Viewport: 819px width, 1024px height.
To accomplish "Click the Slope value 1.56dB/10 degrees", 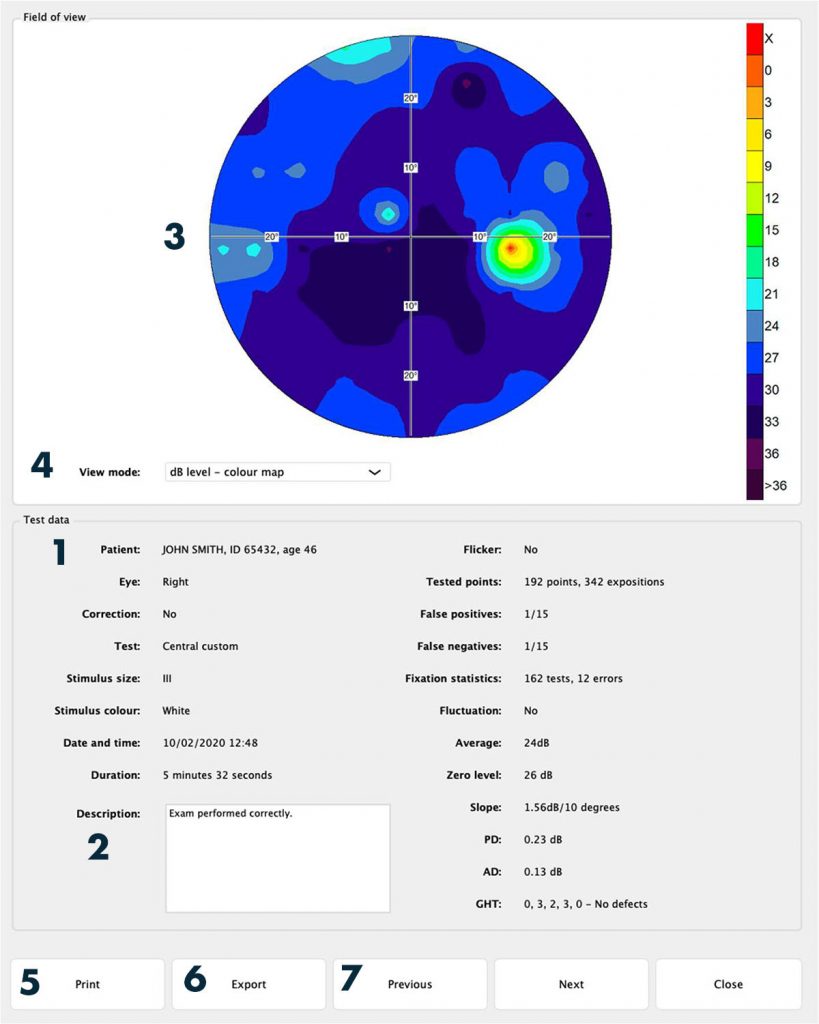I will 572,808.
